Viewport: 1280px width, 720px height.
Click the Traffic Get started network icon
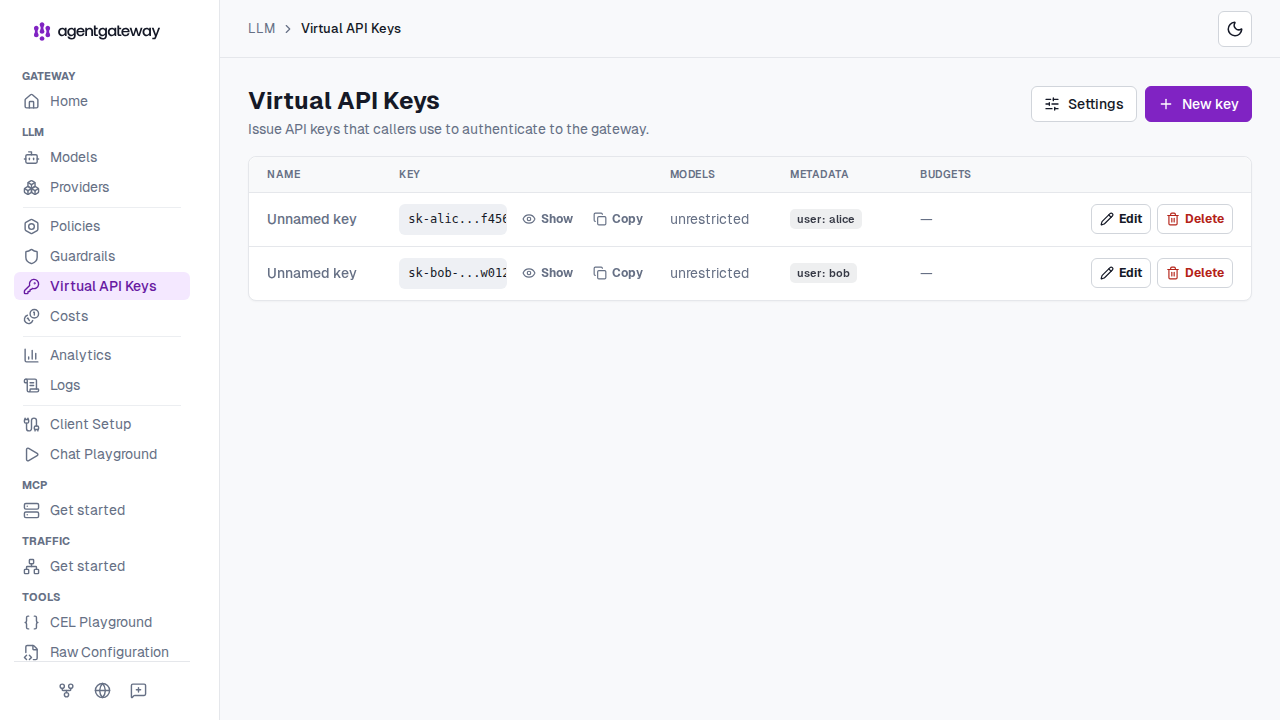(32, 566)
